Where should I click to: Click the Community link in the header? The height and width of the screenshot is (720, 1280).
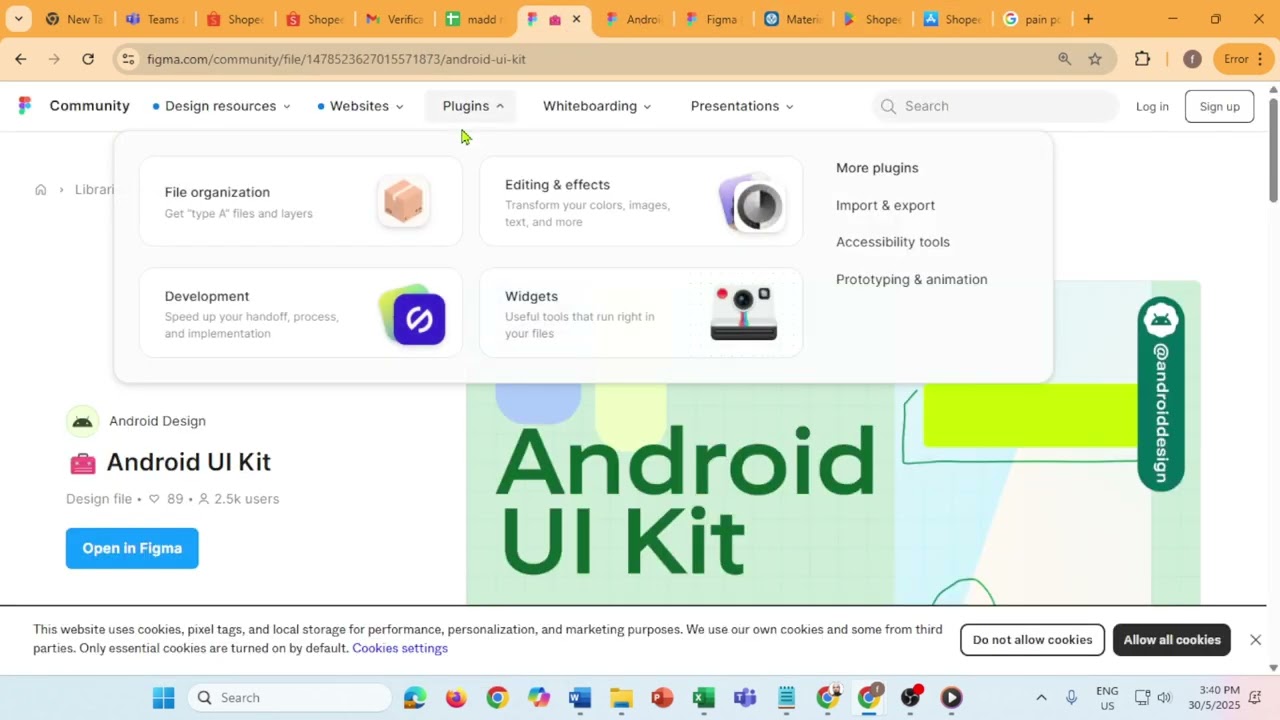tap(89, 106)
